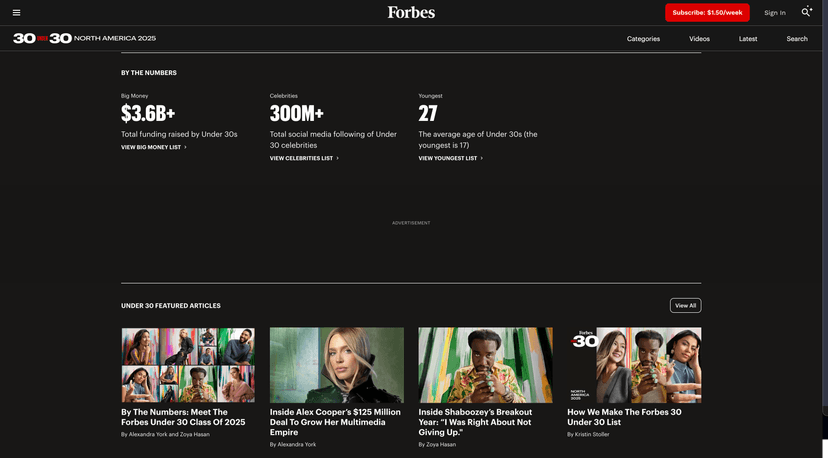Follow the View Youngest List link

tap(450, 158)
